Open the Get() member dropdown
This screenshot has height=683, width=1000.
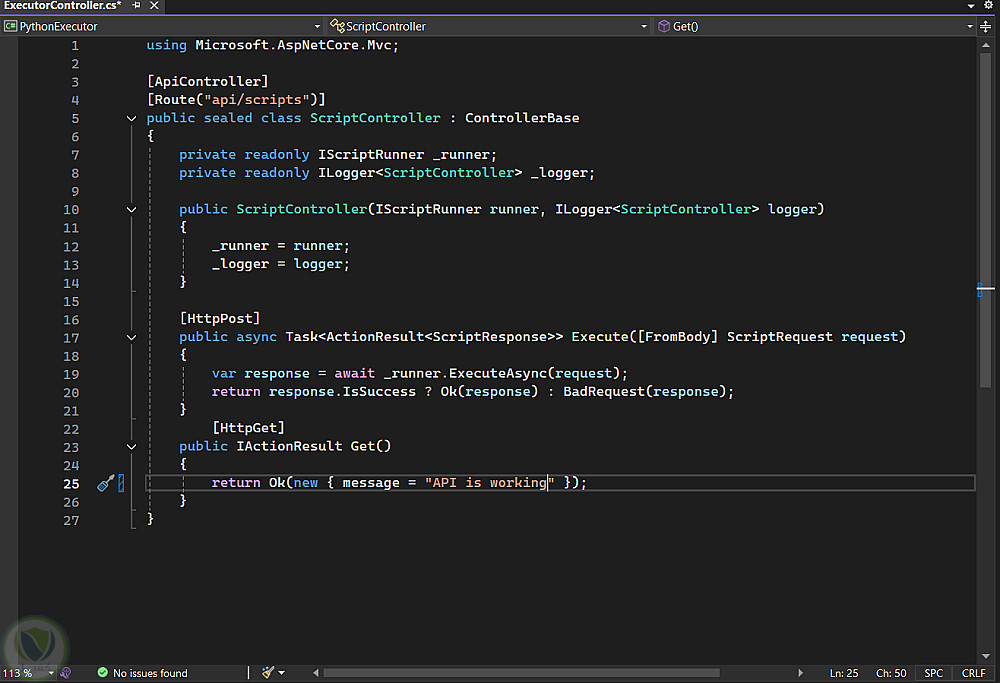[x=970, y=26]
